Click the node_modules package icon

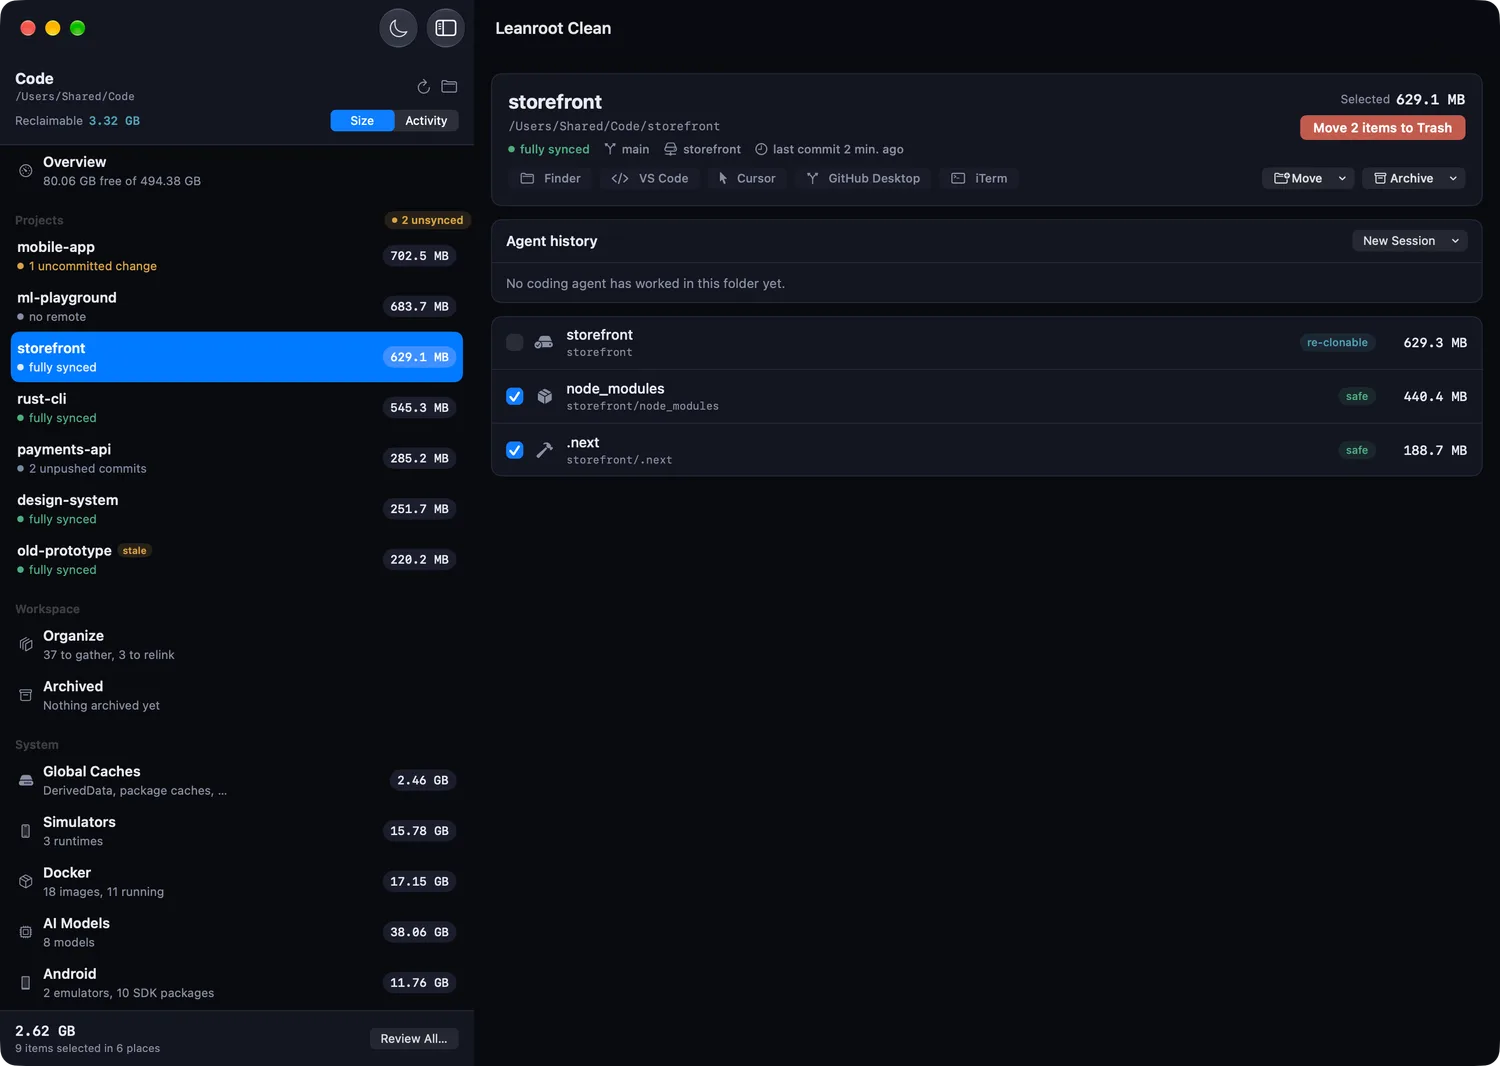click(544, 396)
